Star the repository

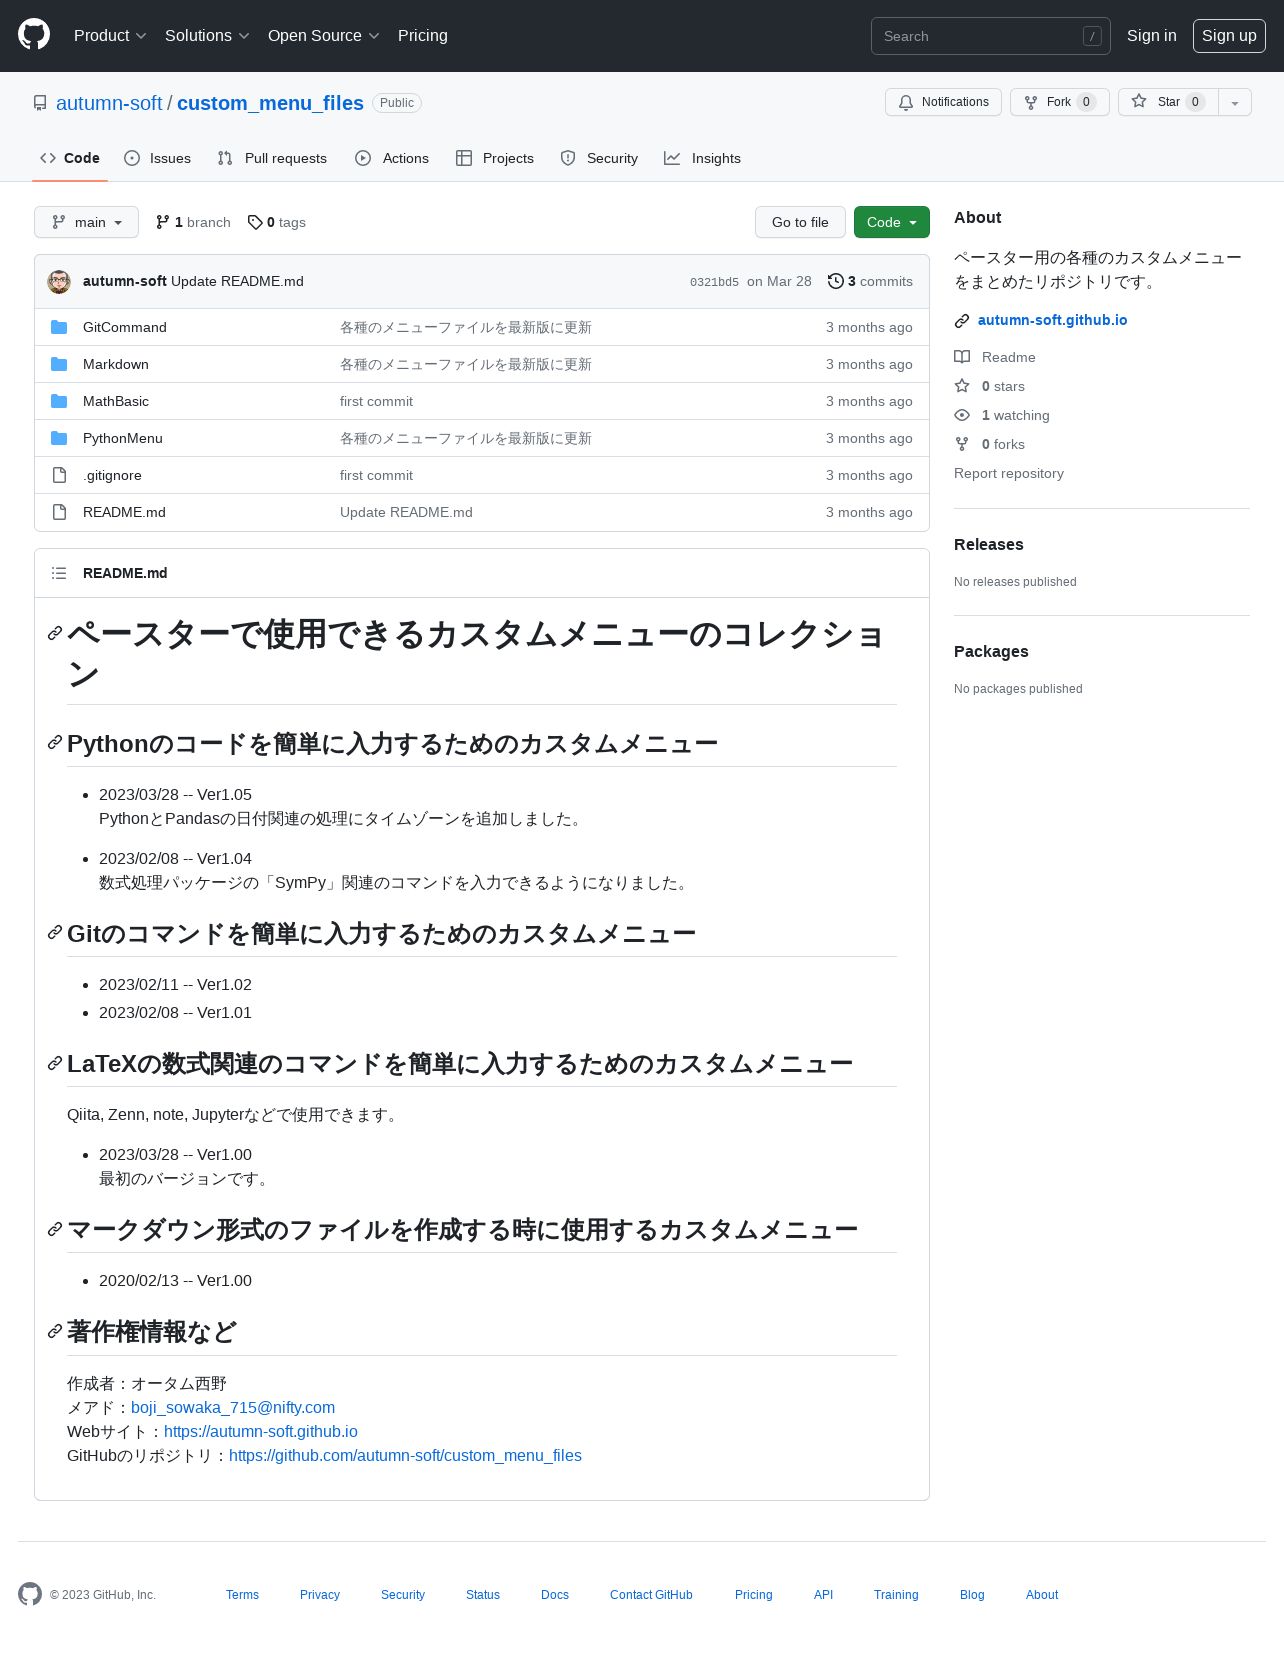pos(1168,102)
